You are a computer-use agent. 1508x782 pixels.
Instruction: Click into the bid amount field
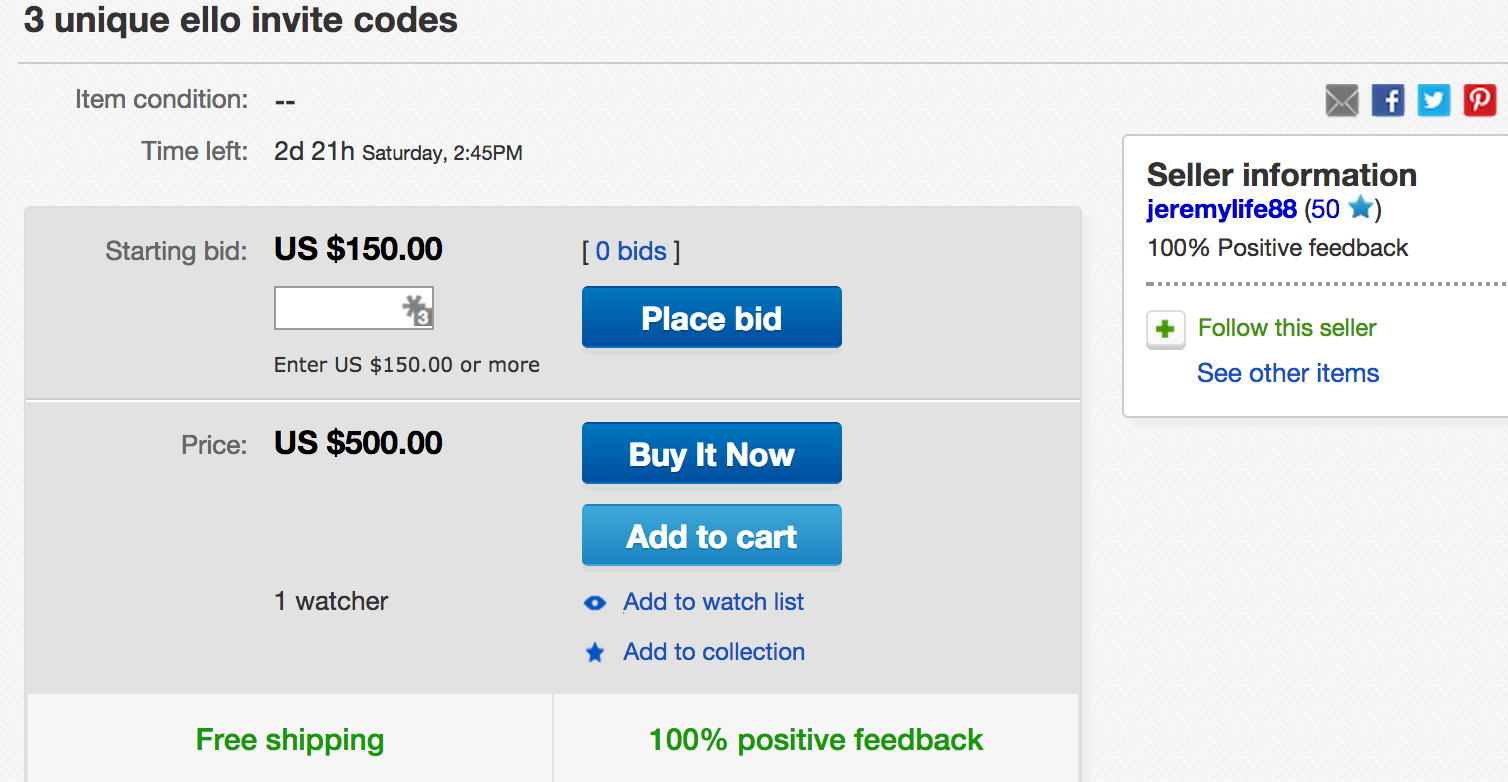(336, 309)
